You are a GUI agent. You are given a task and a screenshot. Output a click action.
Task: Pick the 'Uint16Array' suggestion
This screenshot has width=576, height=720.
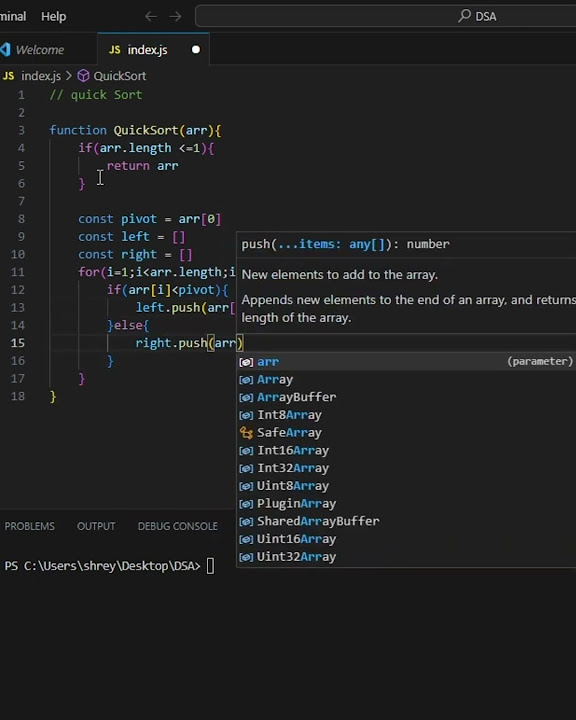click(x=406, y=539)
